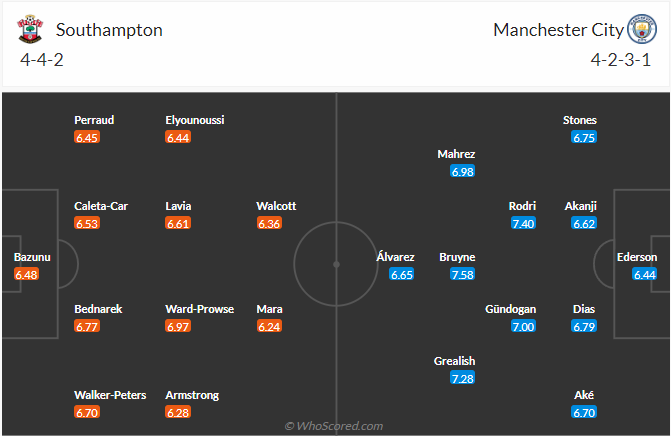The height and width of the screenshot is (436, 671).
Task: Click Walker-Peters player name
Action: click(x=109, y=395)
